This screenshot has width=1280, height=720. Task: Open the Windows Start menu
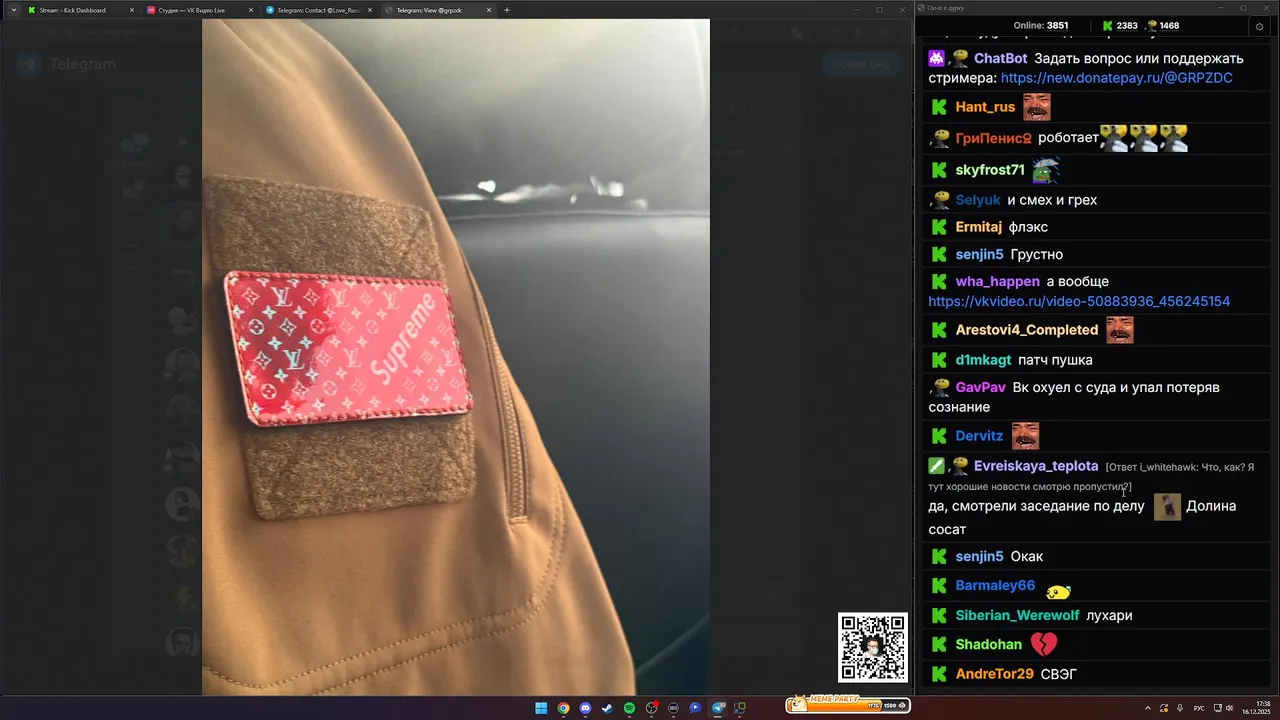(541, 708)
